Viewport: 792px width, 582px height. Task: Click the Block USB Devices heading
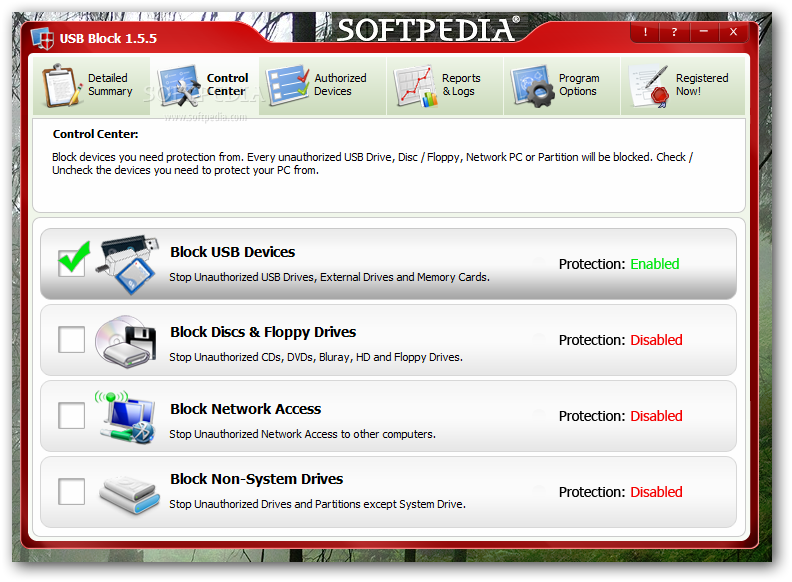click(x=232, y=252)
